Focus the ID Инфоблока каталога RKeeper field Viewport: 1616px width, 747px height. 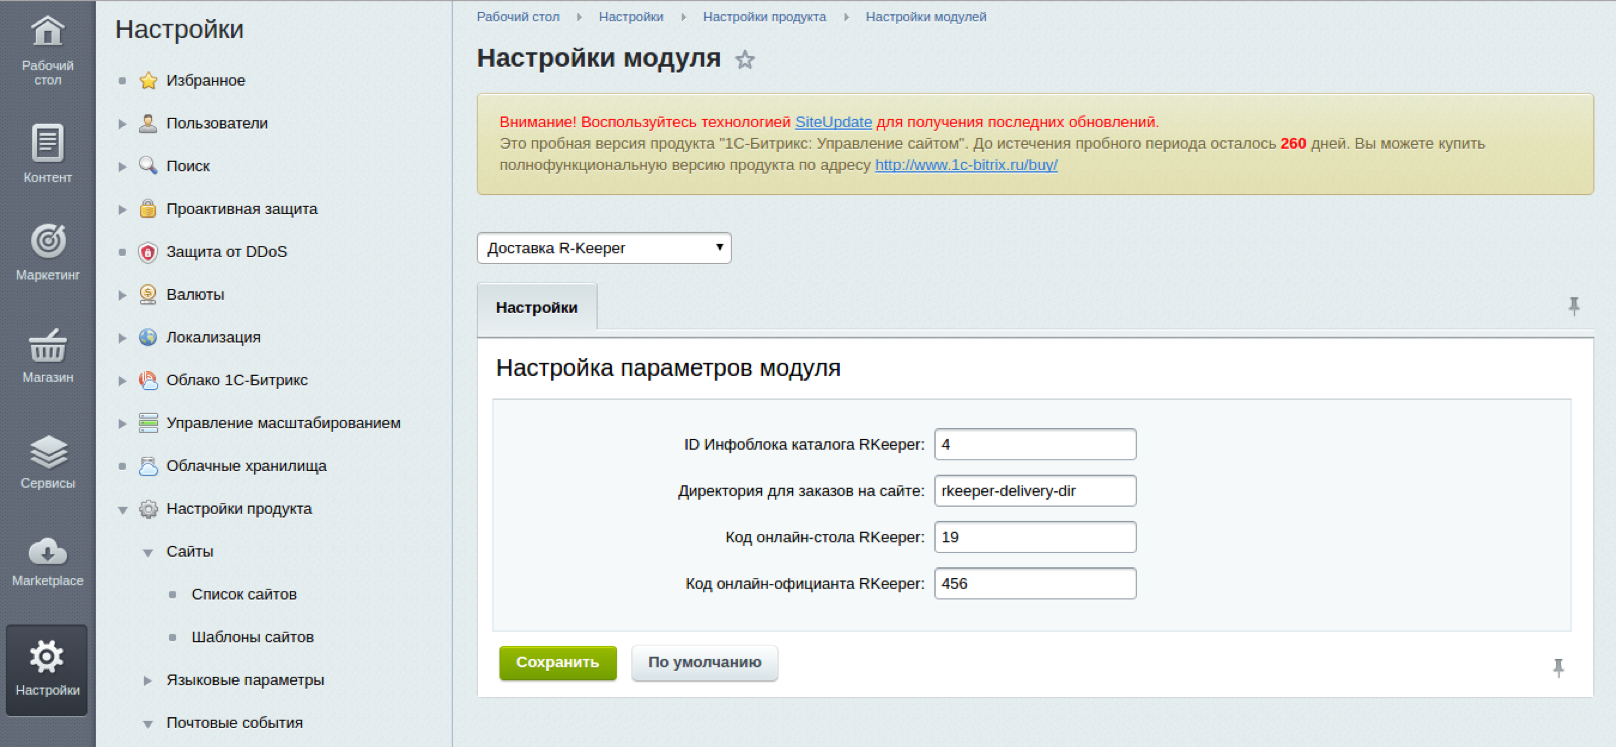(x=1035, y=445)
